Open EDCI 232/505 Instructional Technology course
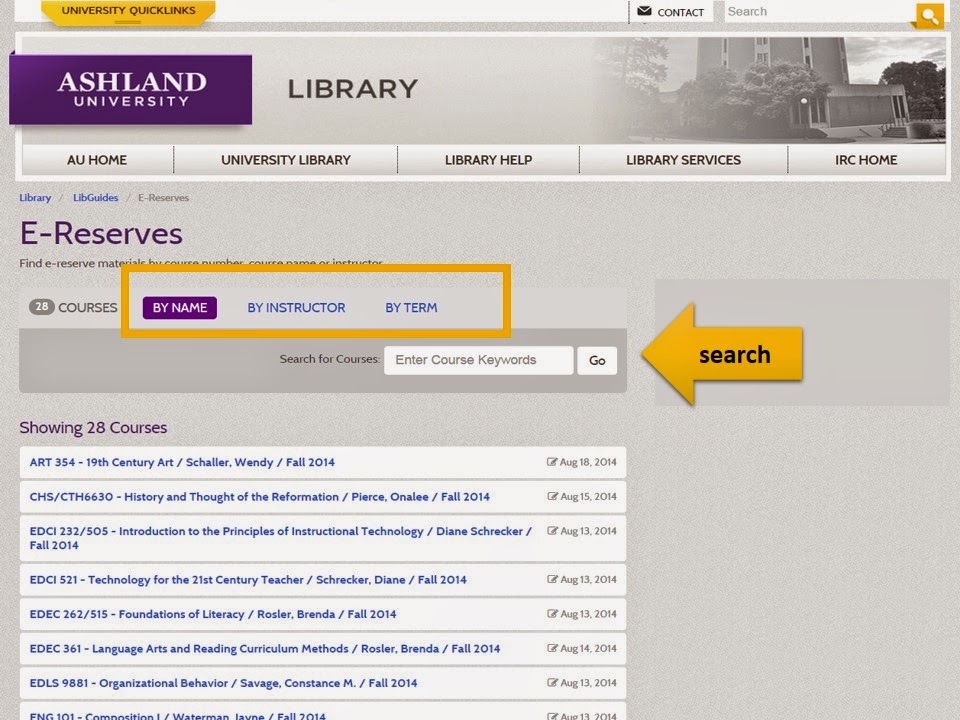This screenshot has height=720, width=960. [280, 538]
